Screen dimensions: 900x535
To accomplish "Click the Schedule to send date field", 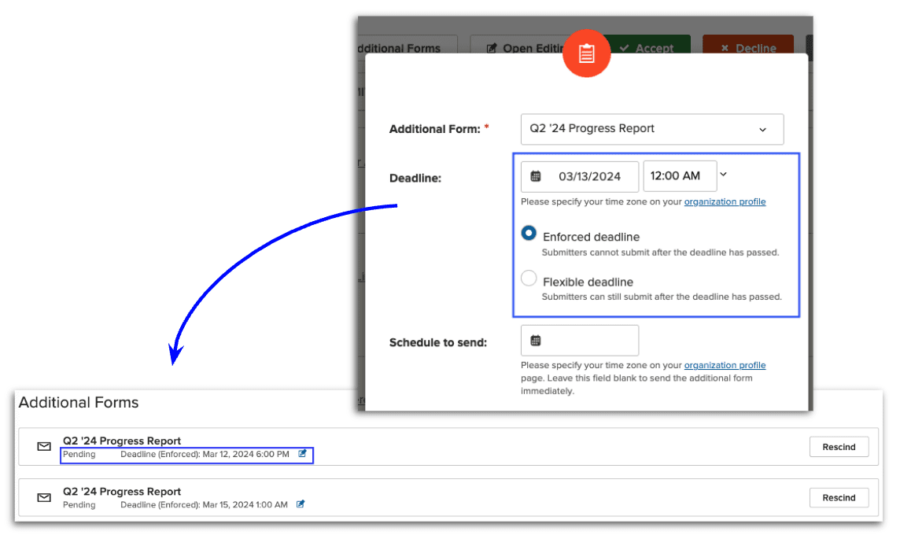I will (580, 340).
